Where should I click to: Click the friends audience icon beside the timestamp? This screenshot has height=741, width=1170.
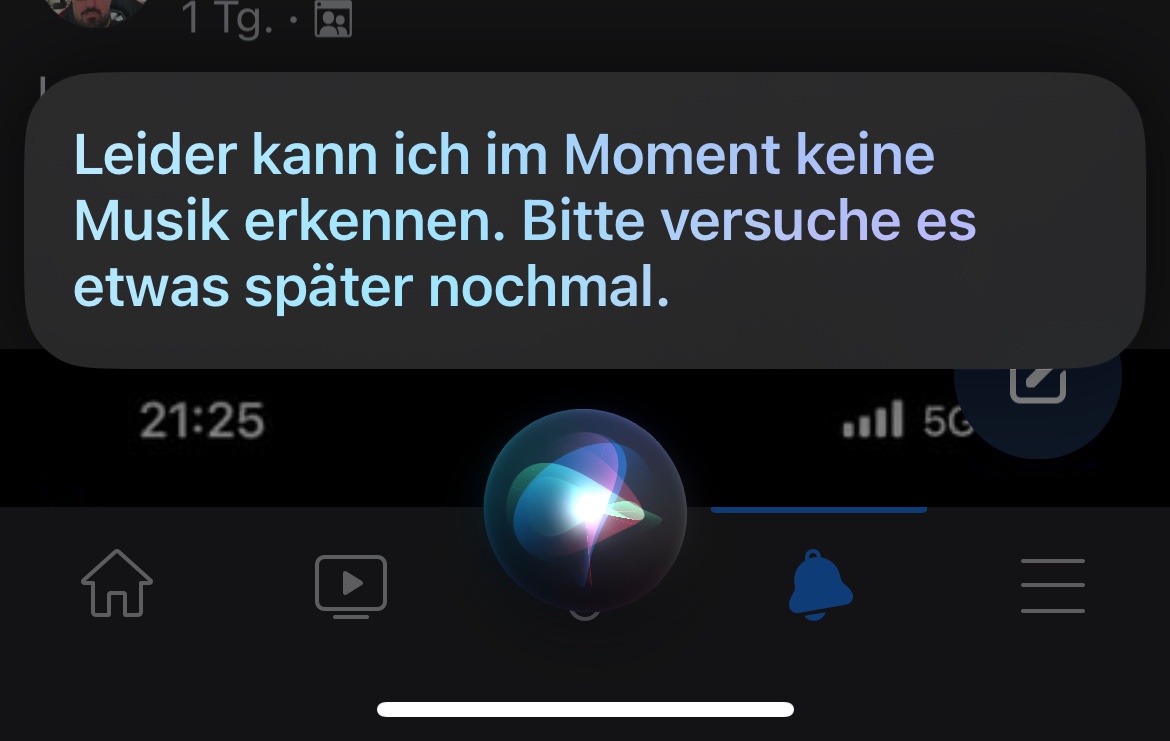(x=333, y=19)
